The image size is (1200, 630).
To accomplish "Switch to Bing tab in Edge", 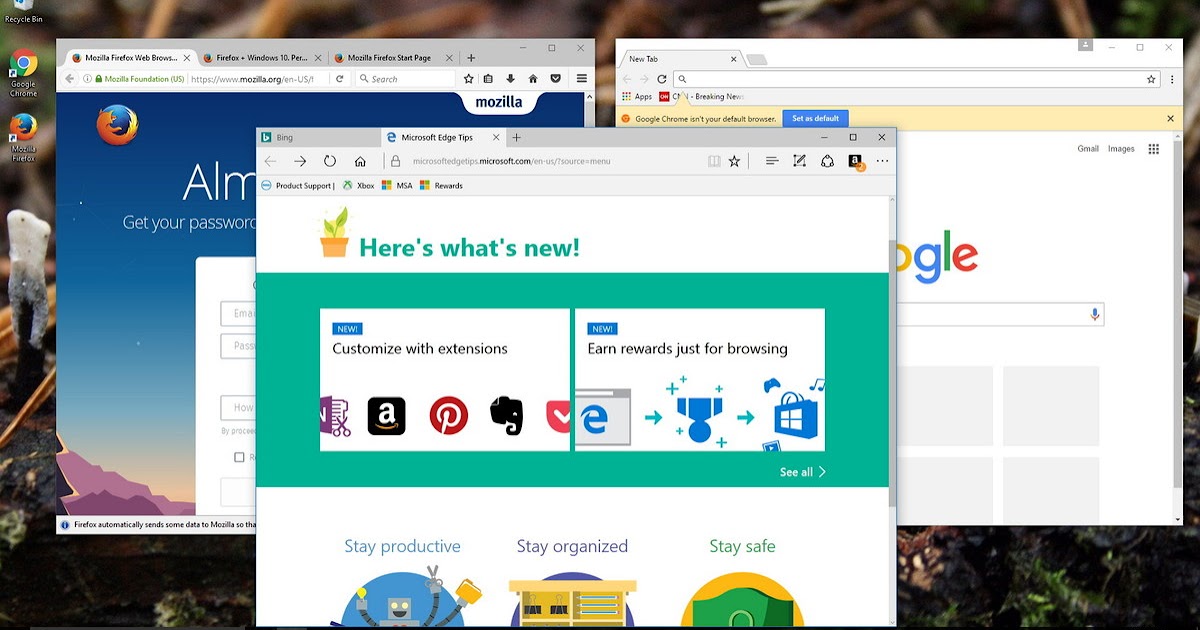I will coord(318,137).
